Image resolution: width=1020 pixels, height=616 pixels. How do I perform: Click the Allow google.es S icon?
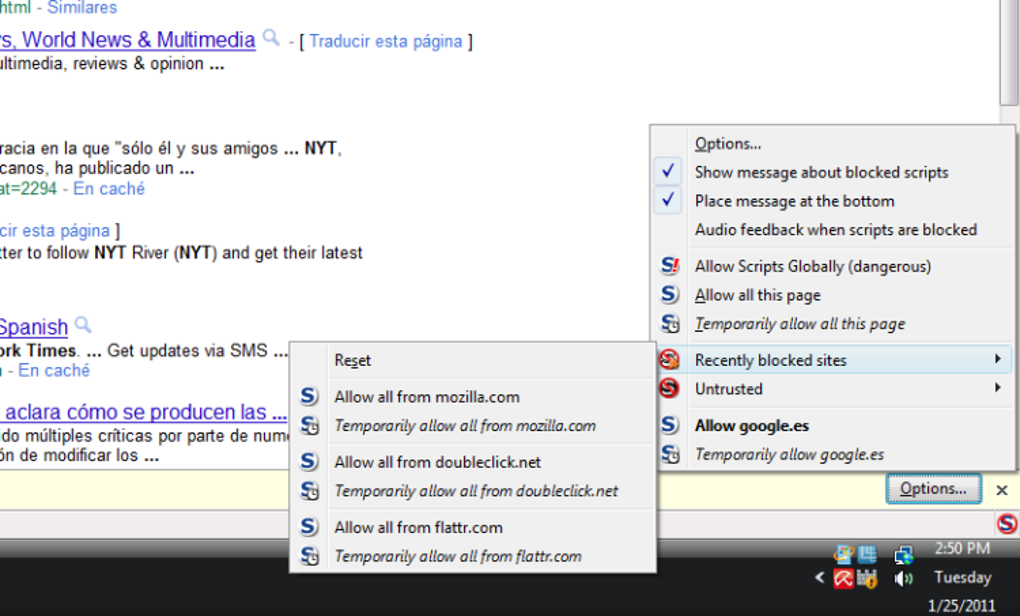point(669,425)
